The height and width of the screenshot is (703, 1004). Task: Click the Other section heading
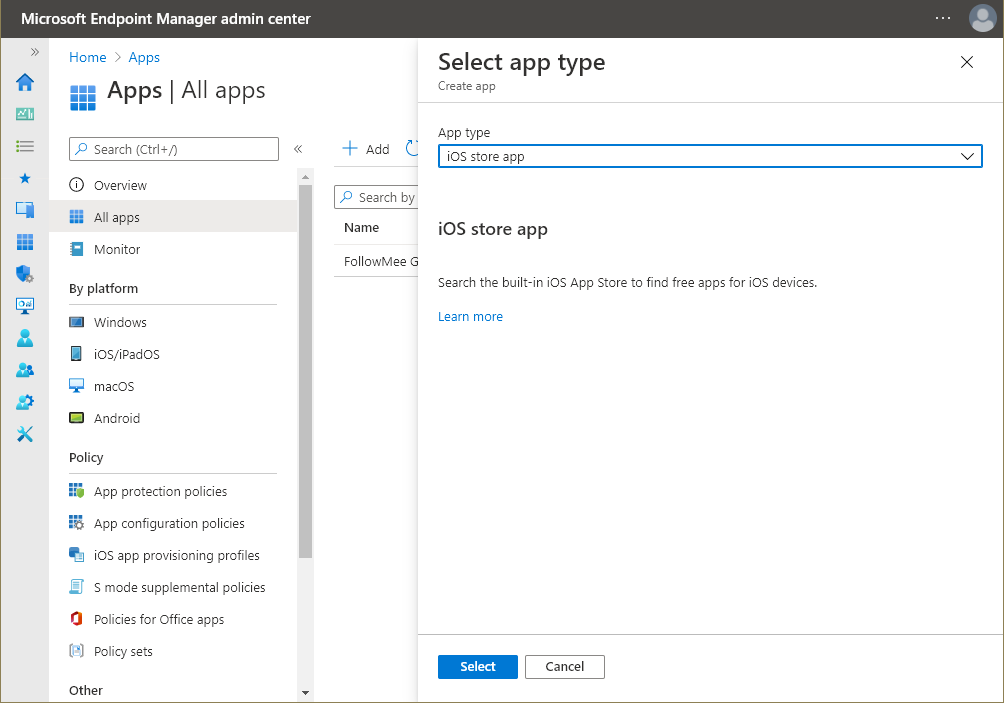tap(86, 690)
